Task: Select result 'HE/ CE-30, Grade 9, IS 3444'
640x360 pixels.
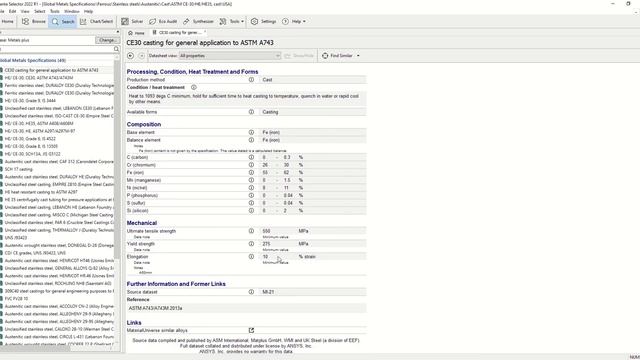Action: coord(30,100)
